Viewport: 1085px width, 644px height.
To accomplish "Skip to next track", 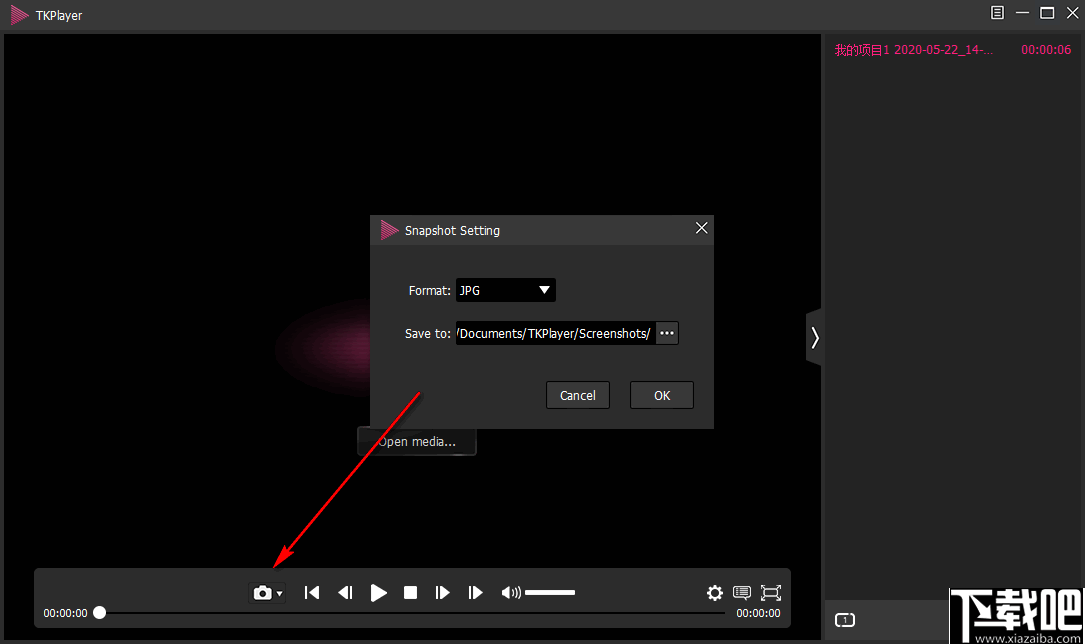I will [475, 593].
